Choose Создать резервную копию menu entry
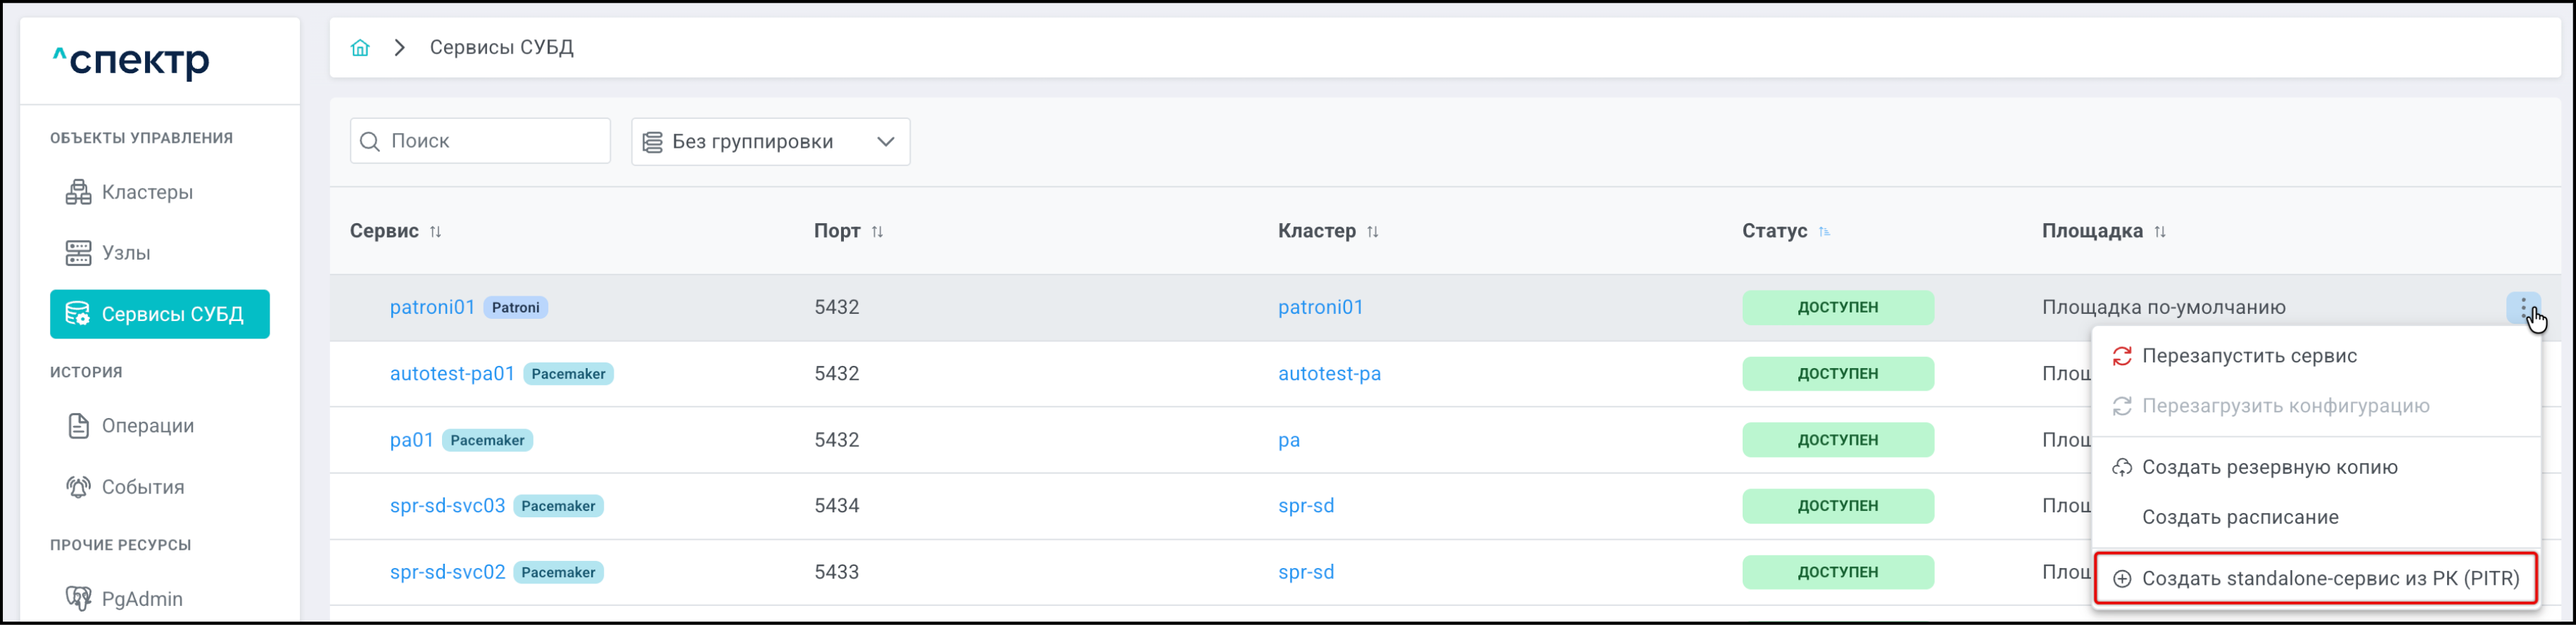The image size is (2576, 625). (x=2269, y=467)
